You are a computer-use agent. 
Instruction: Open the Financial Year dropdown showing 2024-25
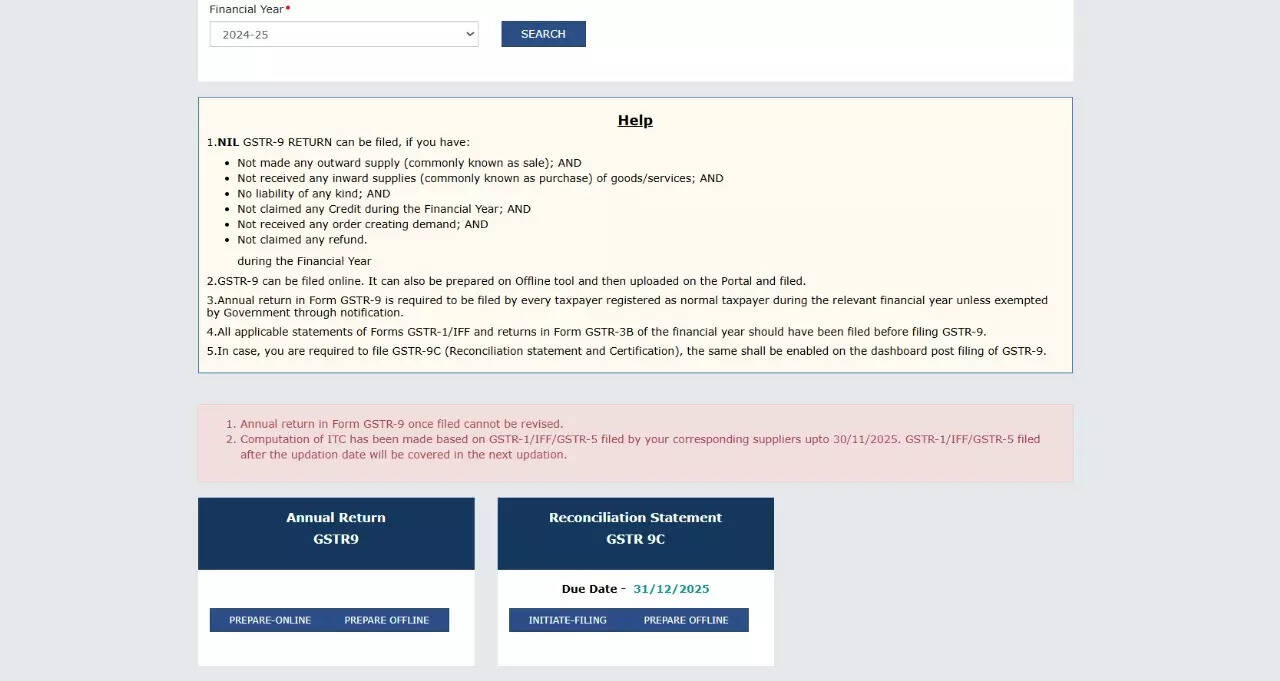tap(343, 34)
